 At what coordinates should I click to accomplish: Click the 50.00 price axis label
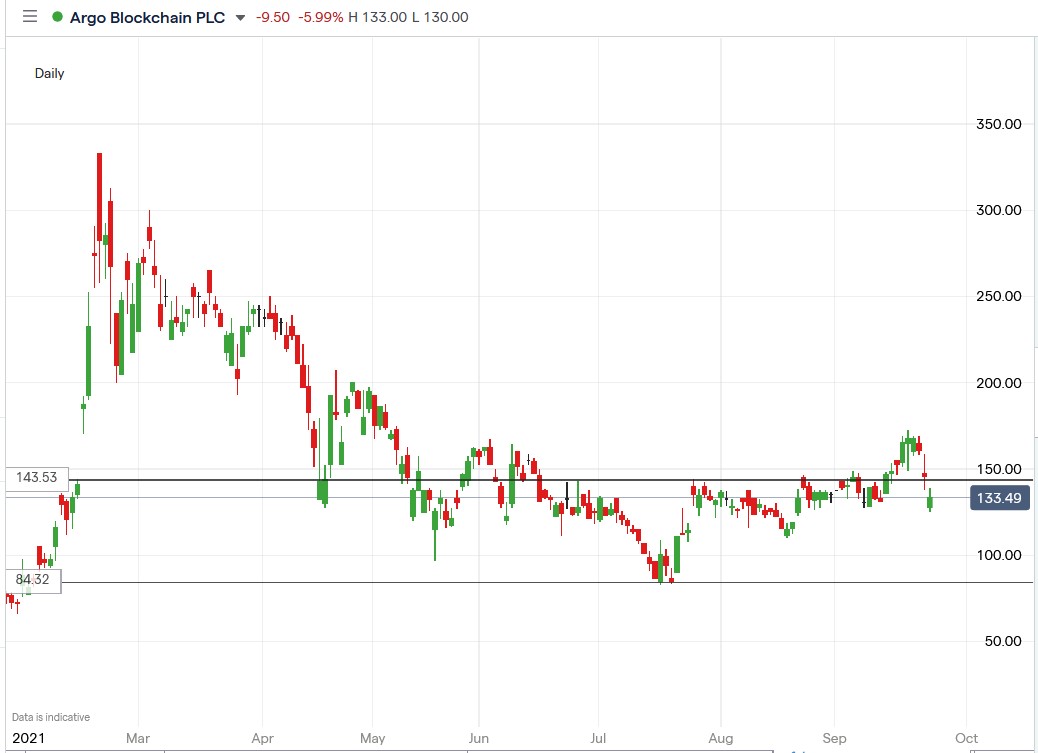click(x=1003, y=641)
